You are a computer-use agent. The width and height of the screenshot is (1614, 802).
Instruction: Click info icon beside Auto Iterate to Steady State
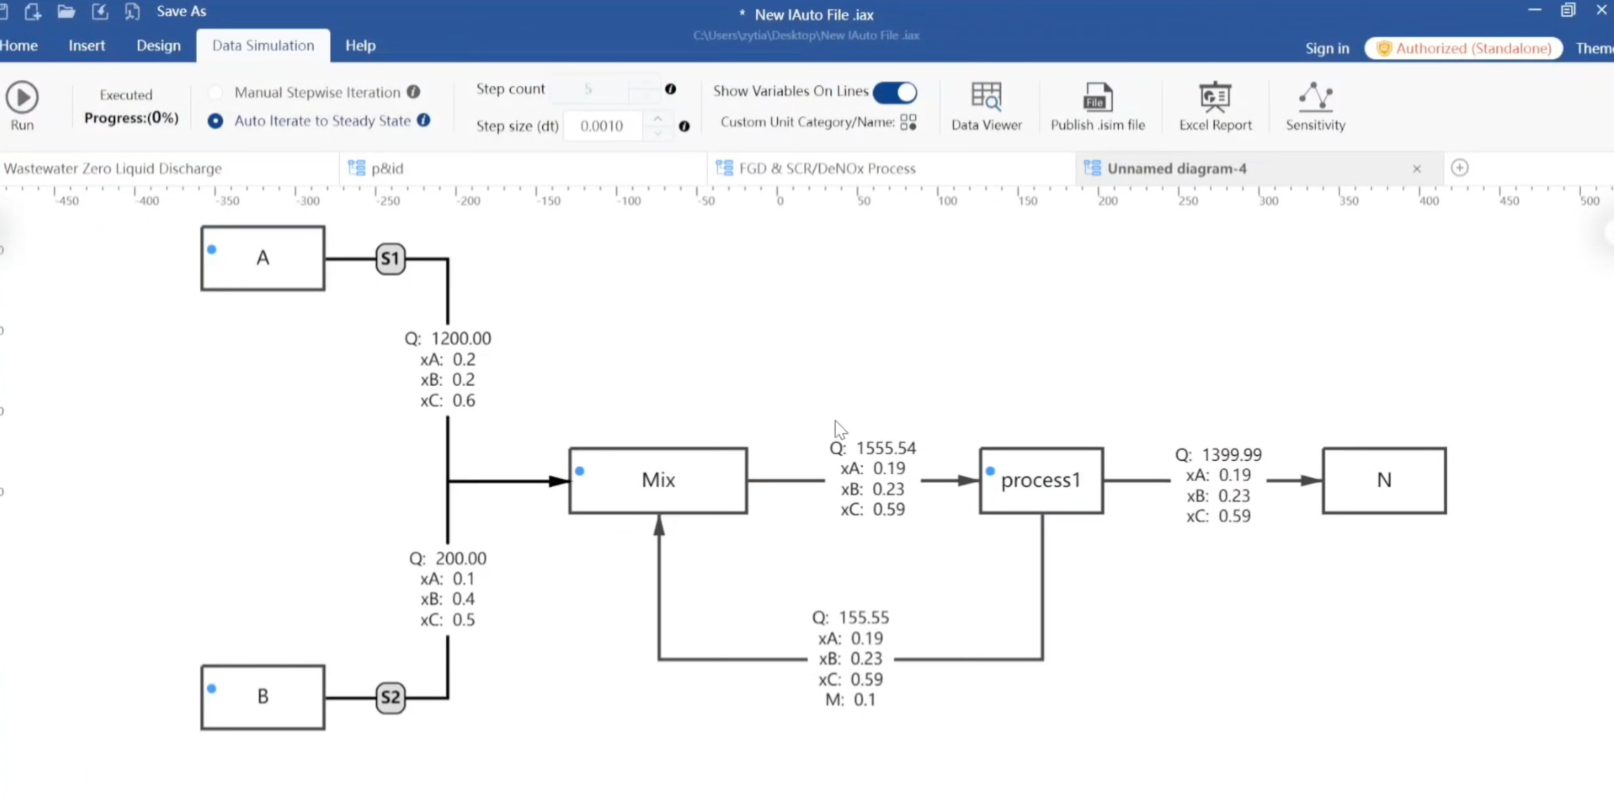coord(424,120)
